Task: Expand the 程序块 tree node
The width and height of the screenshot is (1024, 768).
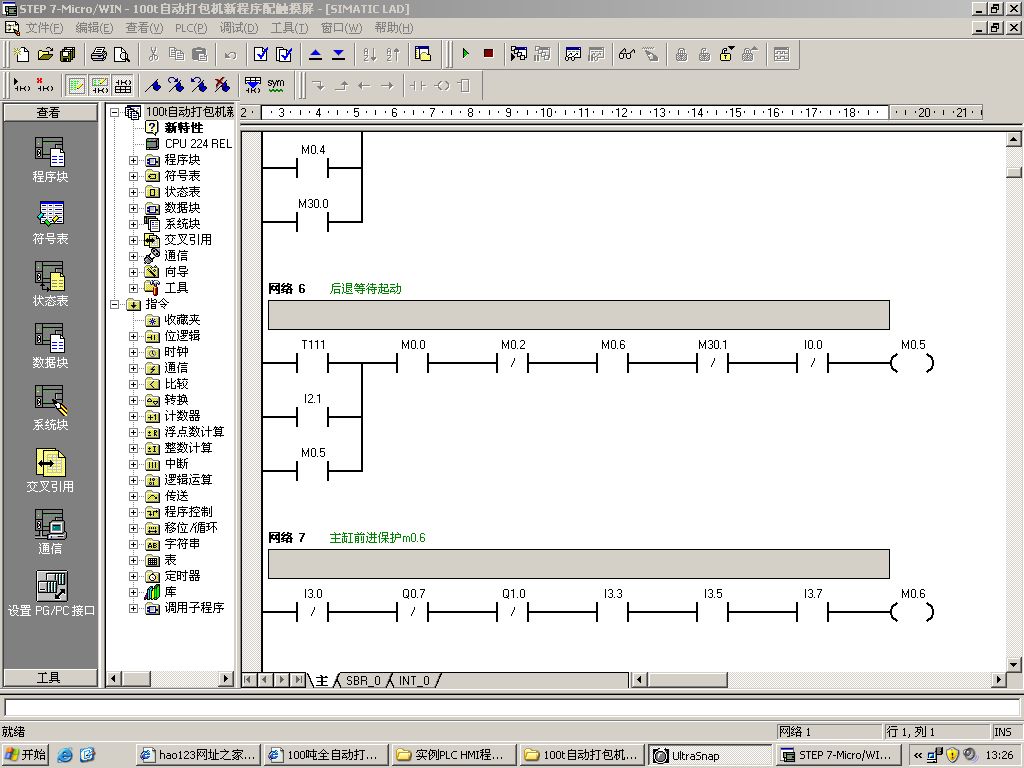Action: pos(134,160)
